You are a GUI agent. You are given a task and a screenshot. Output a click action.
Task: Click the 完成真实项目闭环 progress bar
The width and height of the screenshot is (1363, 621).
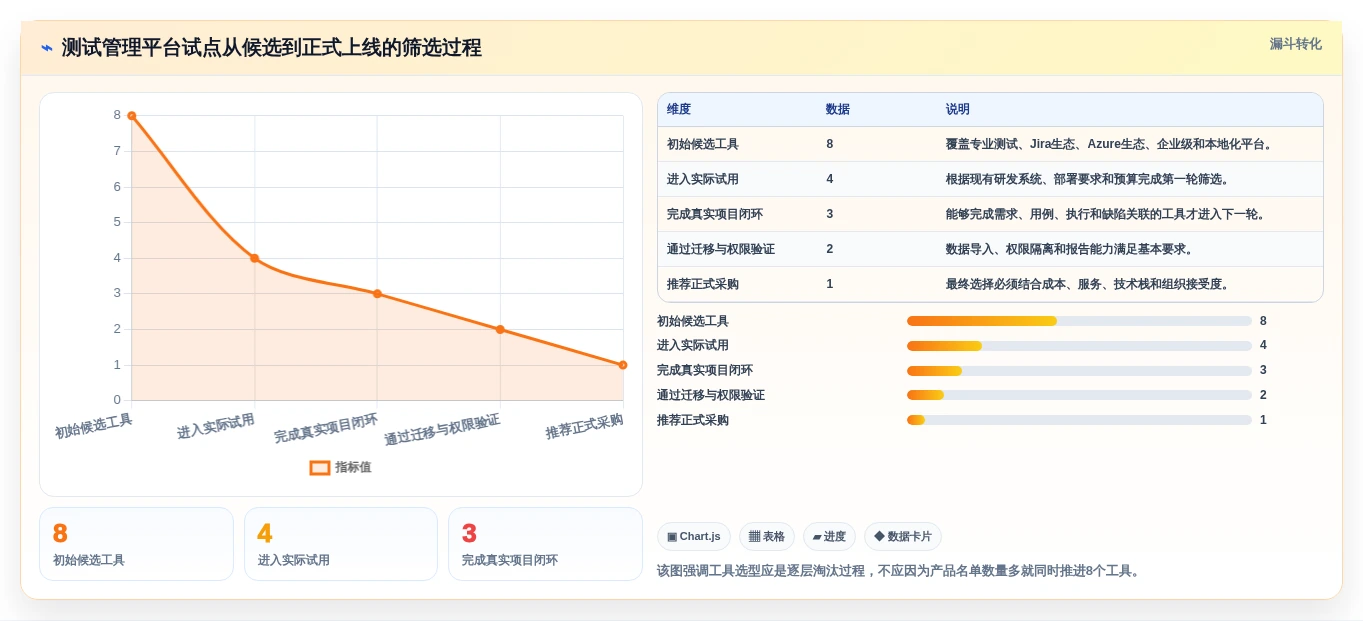click(1079, 371)
